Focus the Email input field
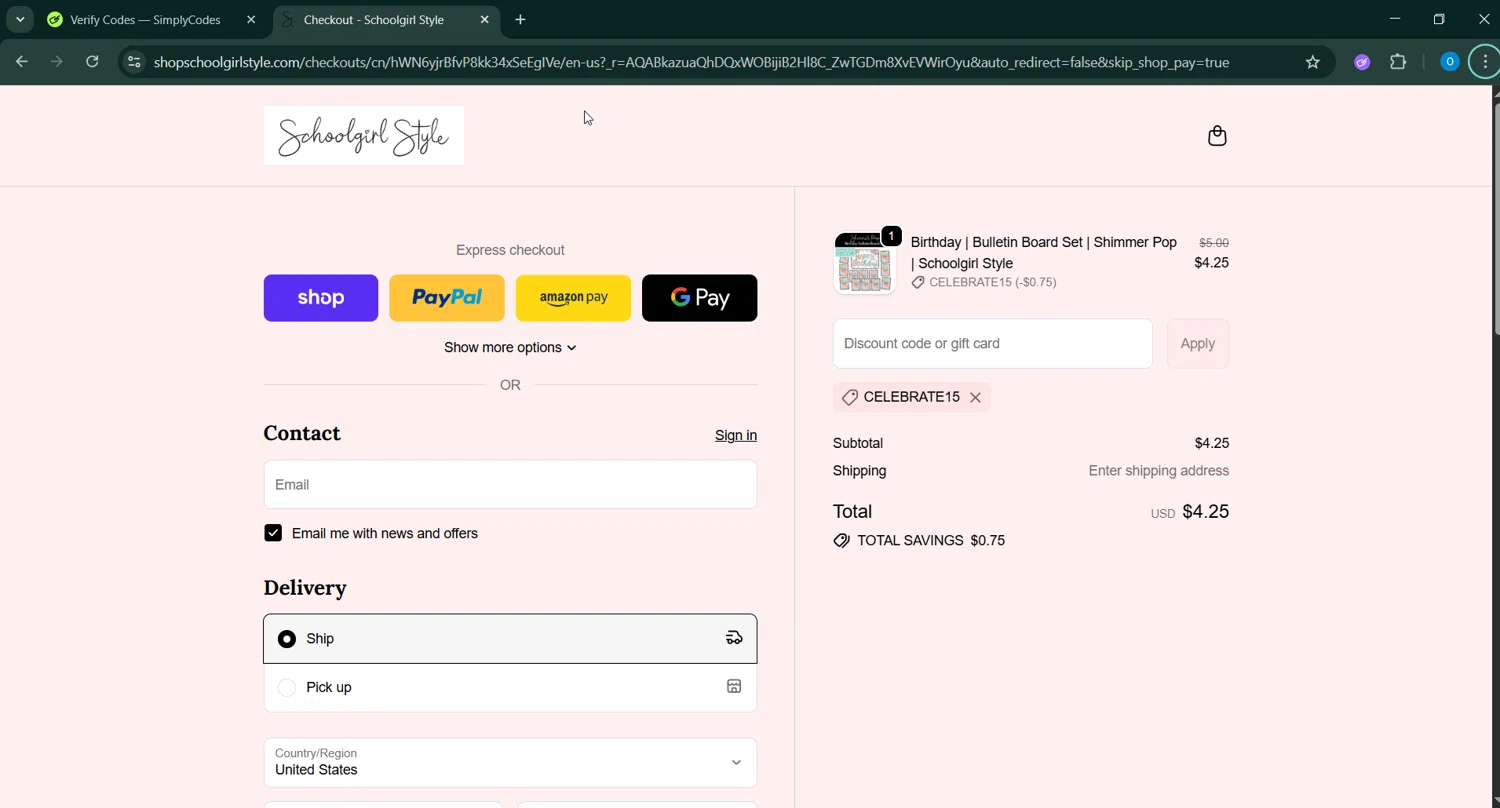The height and width of the screenshot is (808, 1500). pos(510,484)
